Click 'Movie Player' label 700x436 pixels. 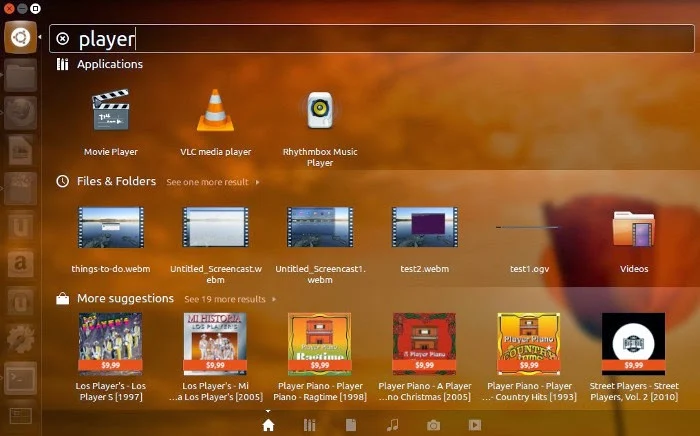[x=111, y=152]
